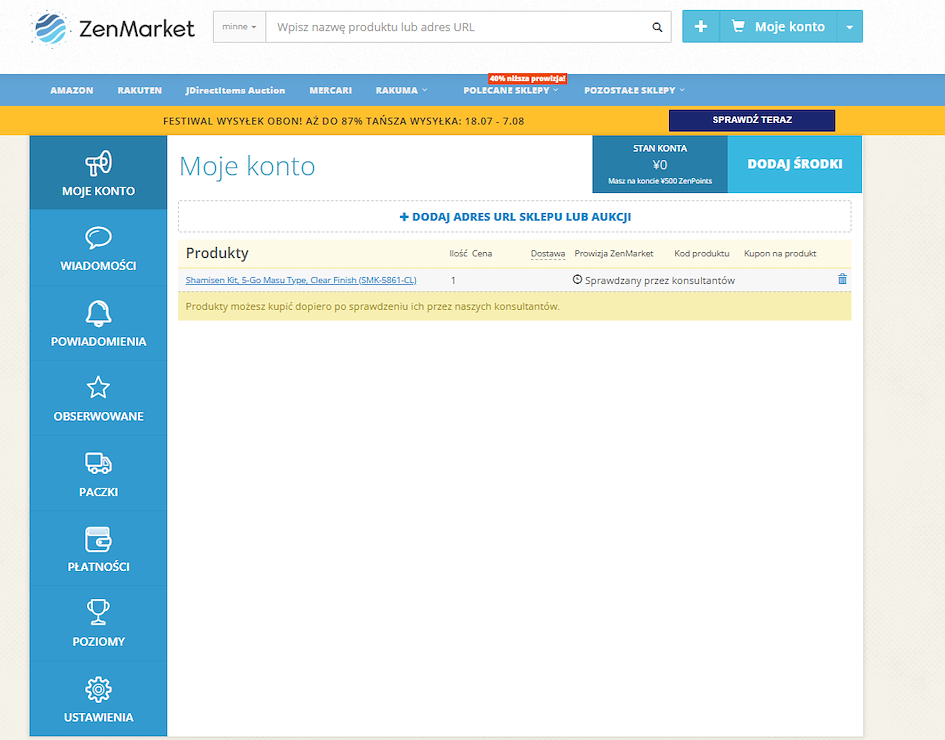Screen dimensions: 945x740
Task: Click the clock icon next to Sprawdzany status
Action: tap(577, 280)
